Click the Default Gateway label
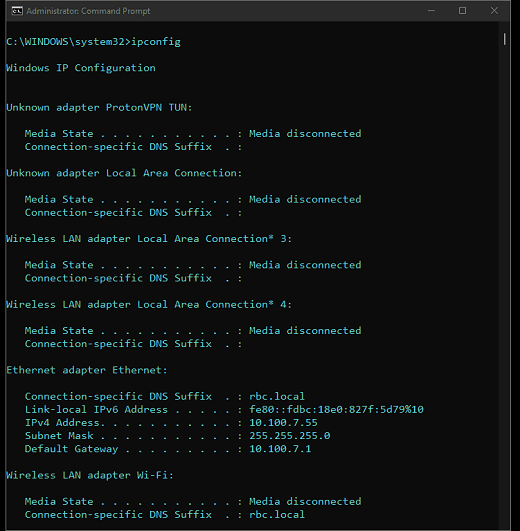This screenshot has width=520, height=531. coord(71,449)
